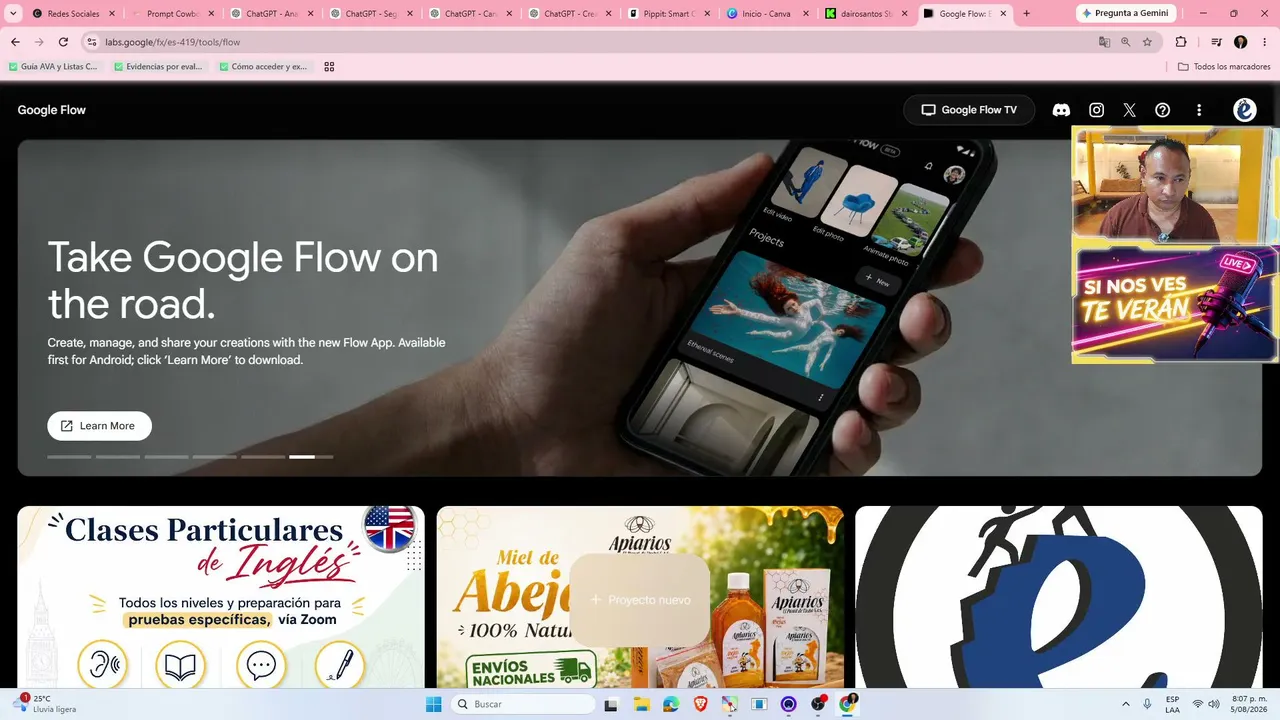
Task: Open the blue climbing logo project thumbnail
Action: click(1059, 597)
